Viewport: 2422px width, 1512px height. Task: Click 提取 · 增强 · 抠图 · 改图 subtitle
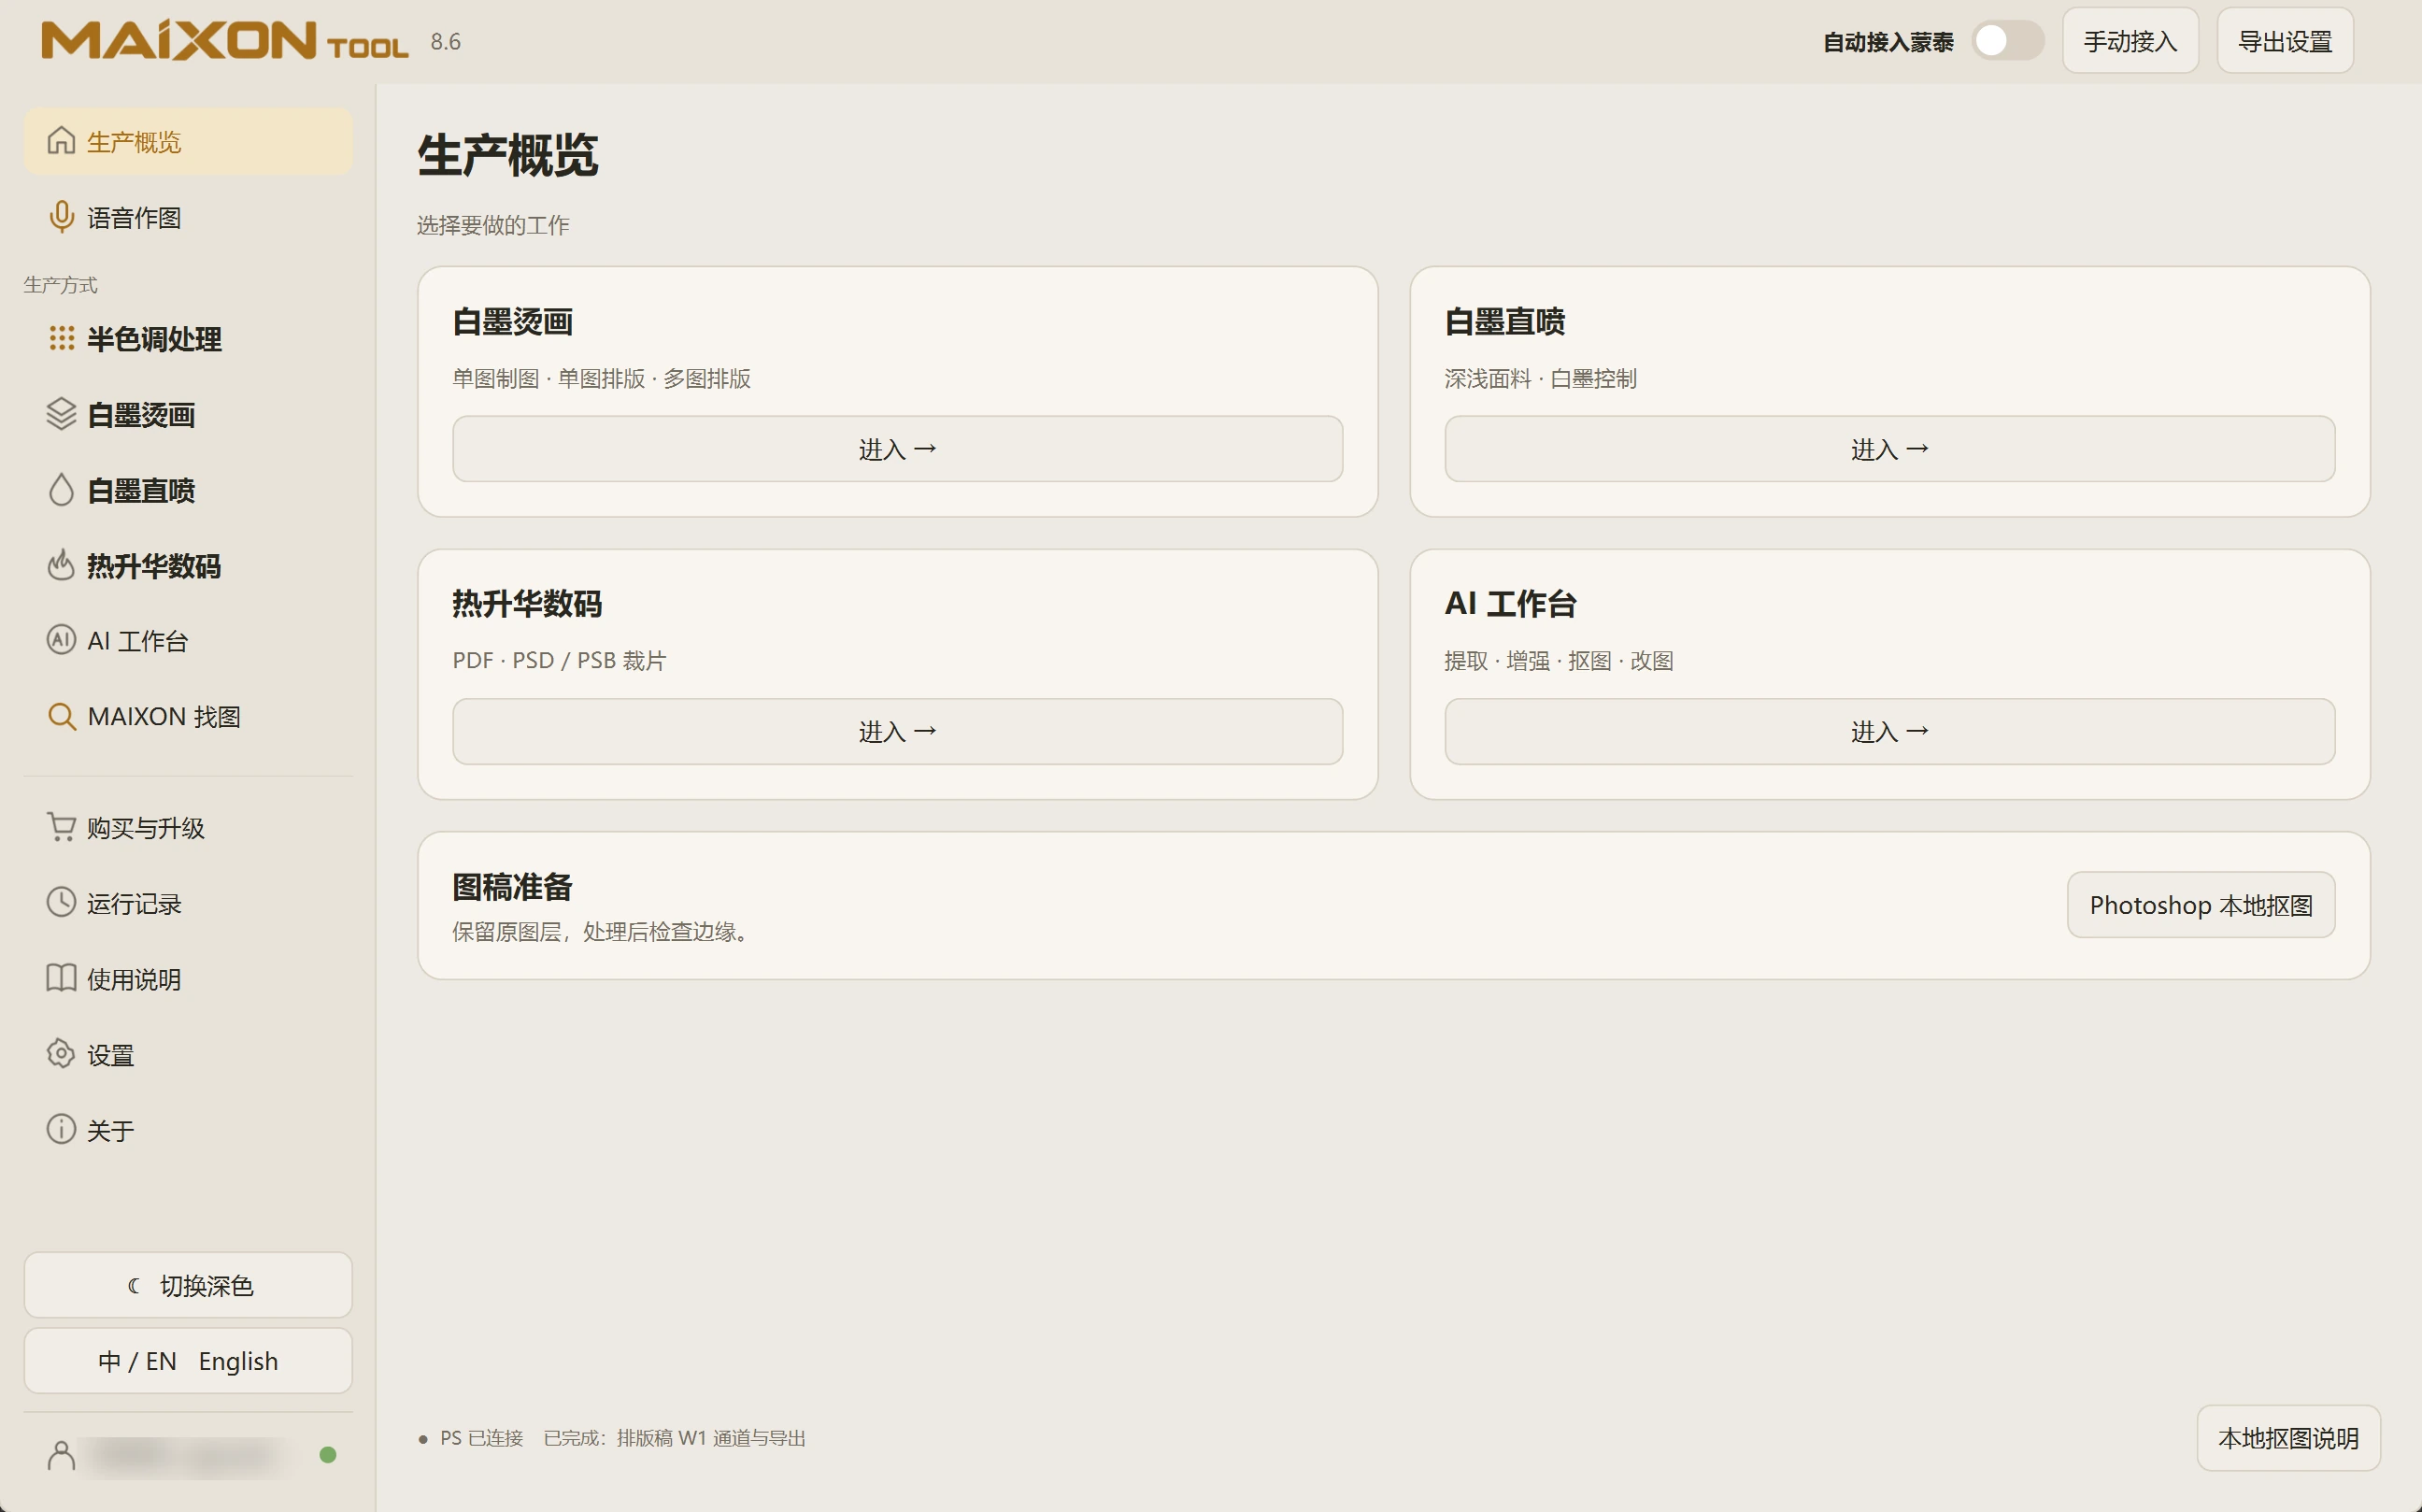point(1558,660)
